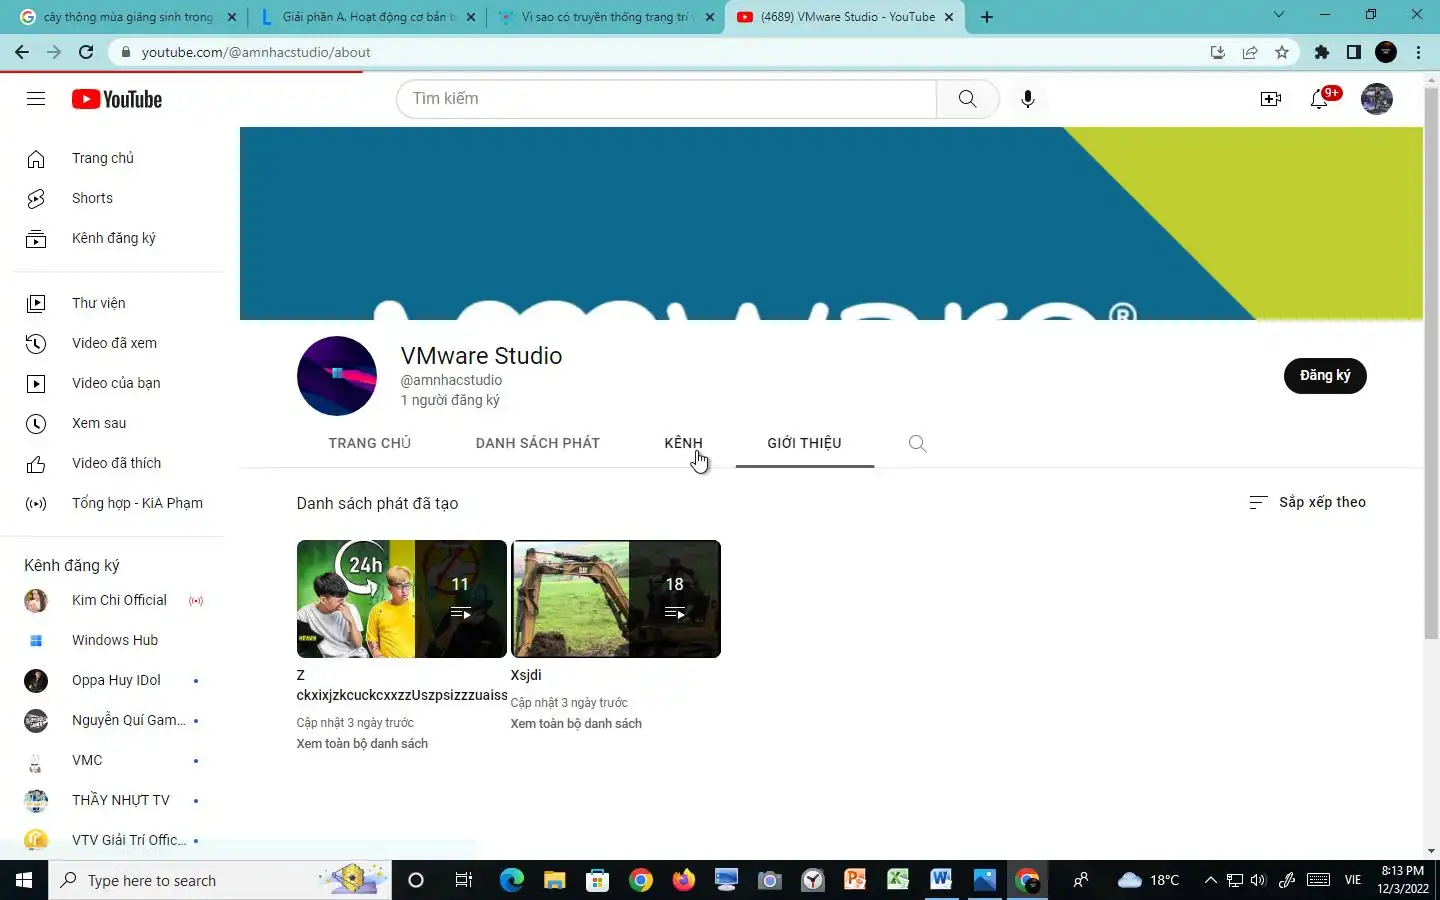Open Kim Chi Official subscription

pos(118,600)
